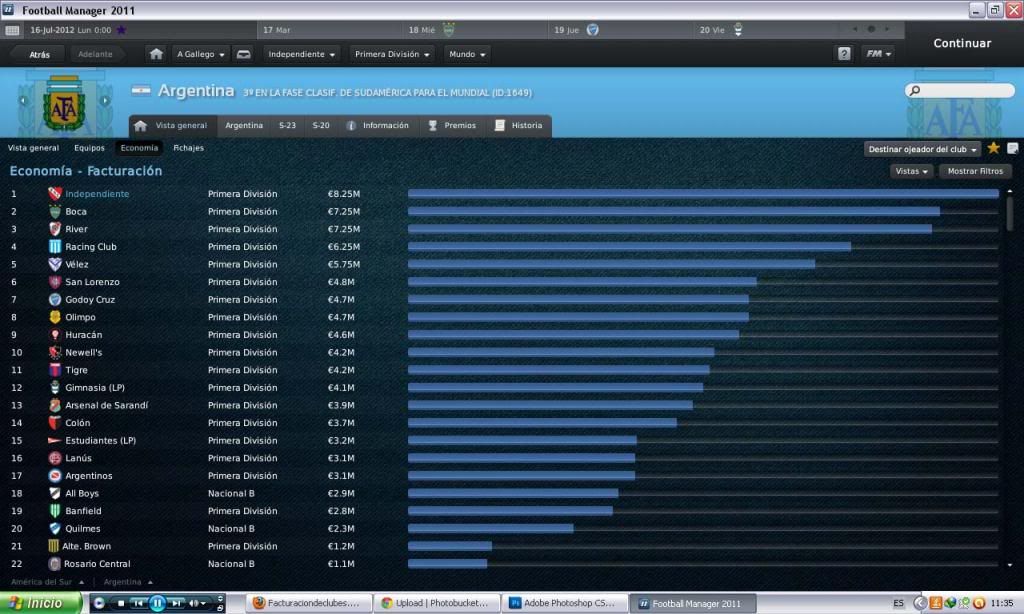Click the Facturaciondeclubes taskbar item

pos(309,603)
